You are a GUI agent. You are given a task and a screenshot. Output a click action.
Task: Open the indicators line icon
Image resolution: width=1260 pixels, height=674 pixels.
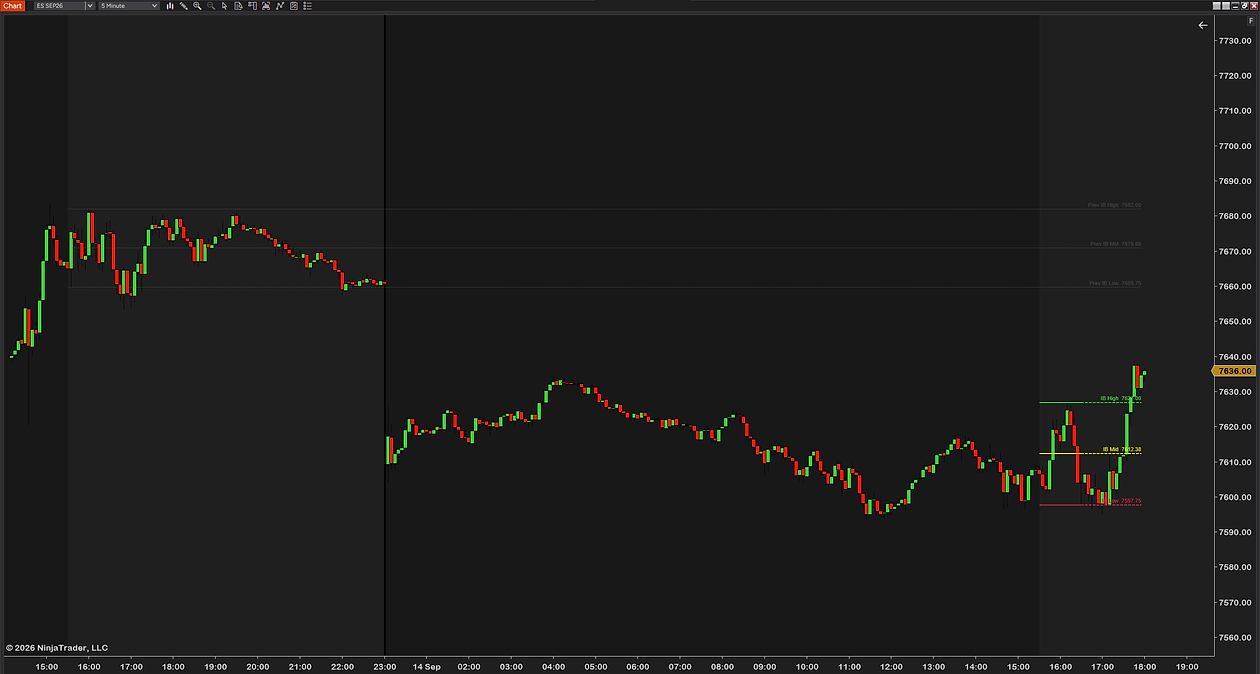tap(279, 6)
